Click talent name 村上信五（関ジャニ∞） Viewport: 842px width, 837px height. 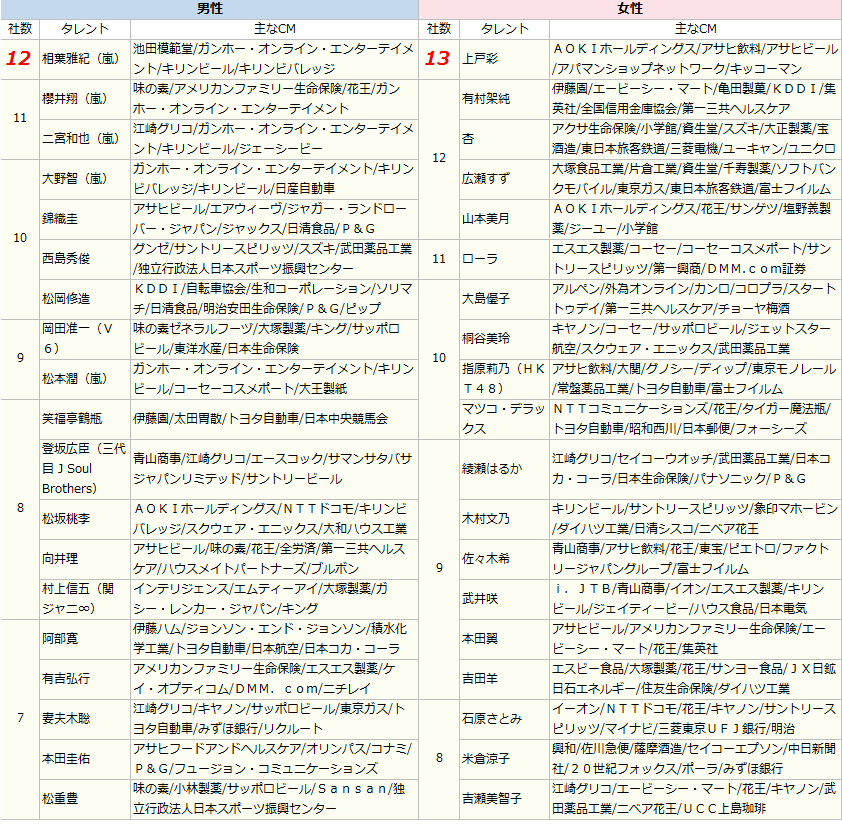[78, 599]
